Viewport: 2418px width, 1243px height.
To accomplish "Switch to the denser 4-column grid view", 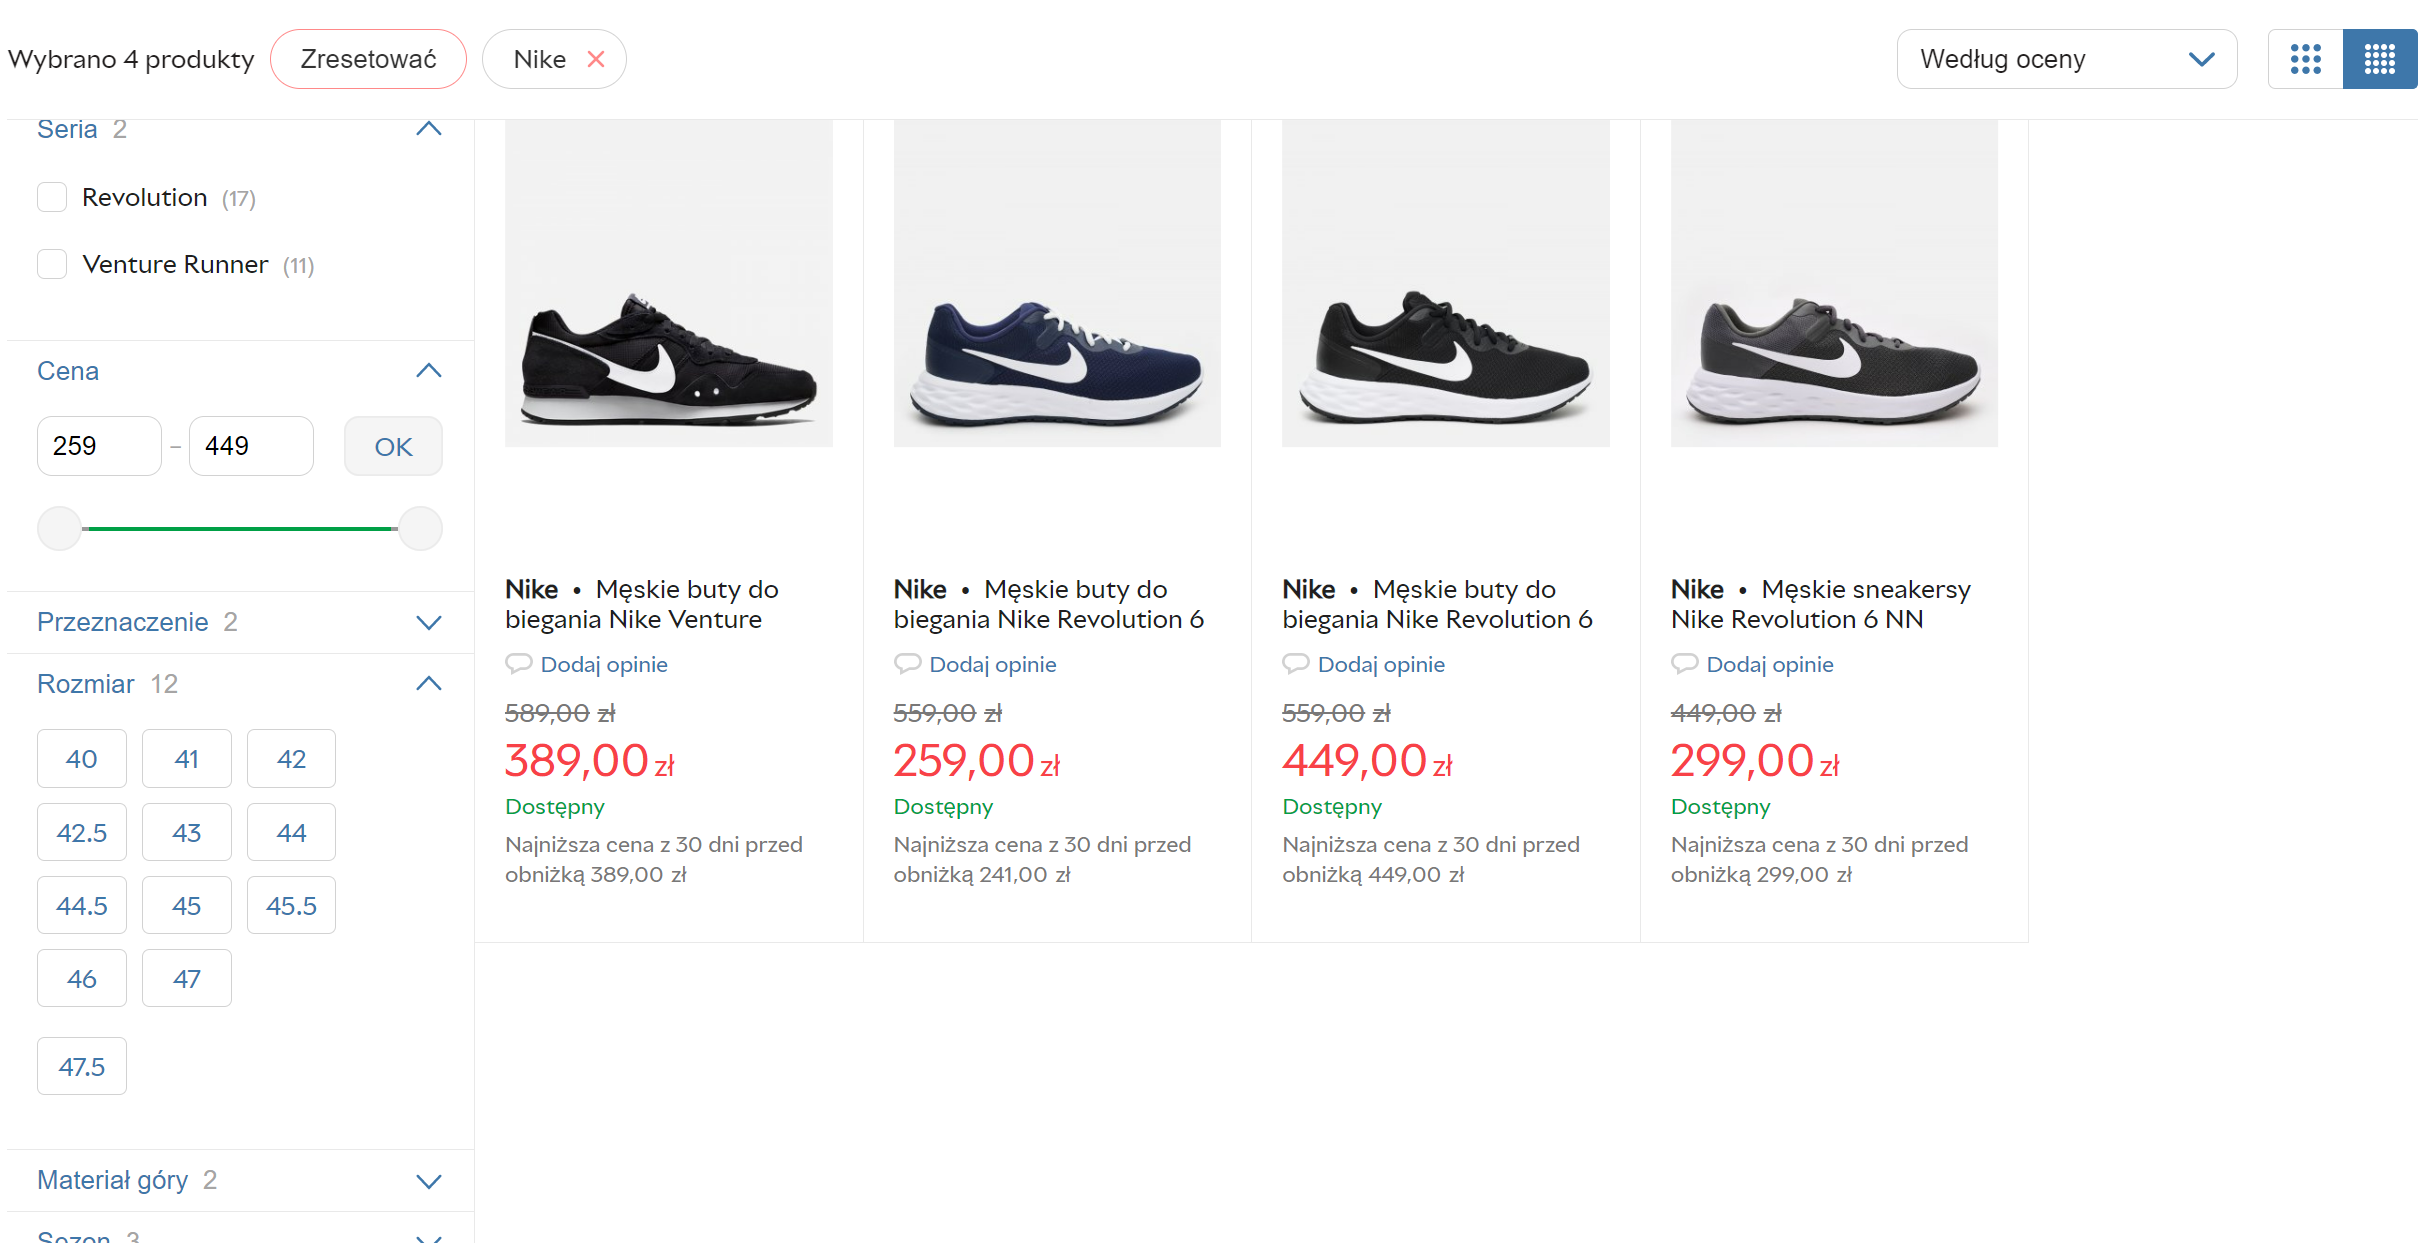I will click(x=2379, y=59).
